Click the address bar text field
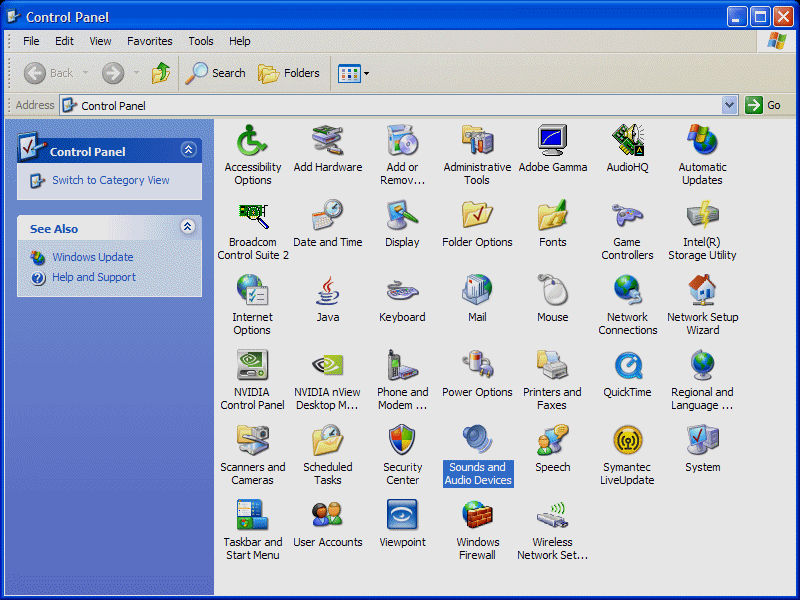The width and height of the screenshot is (800, 600). point(400,105)
